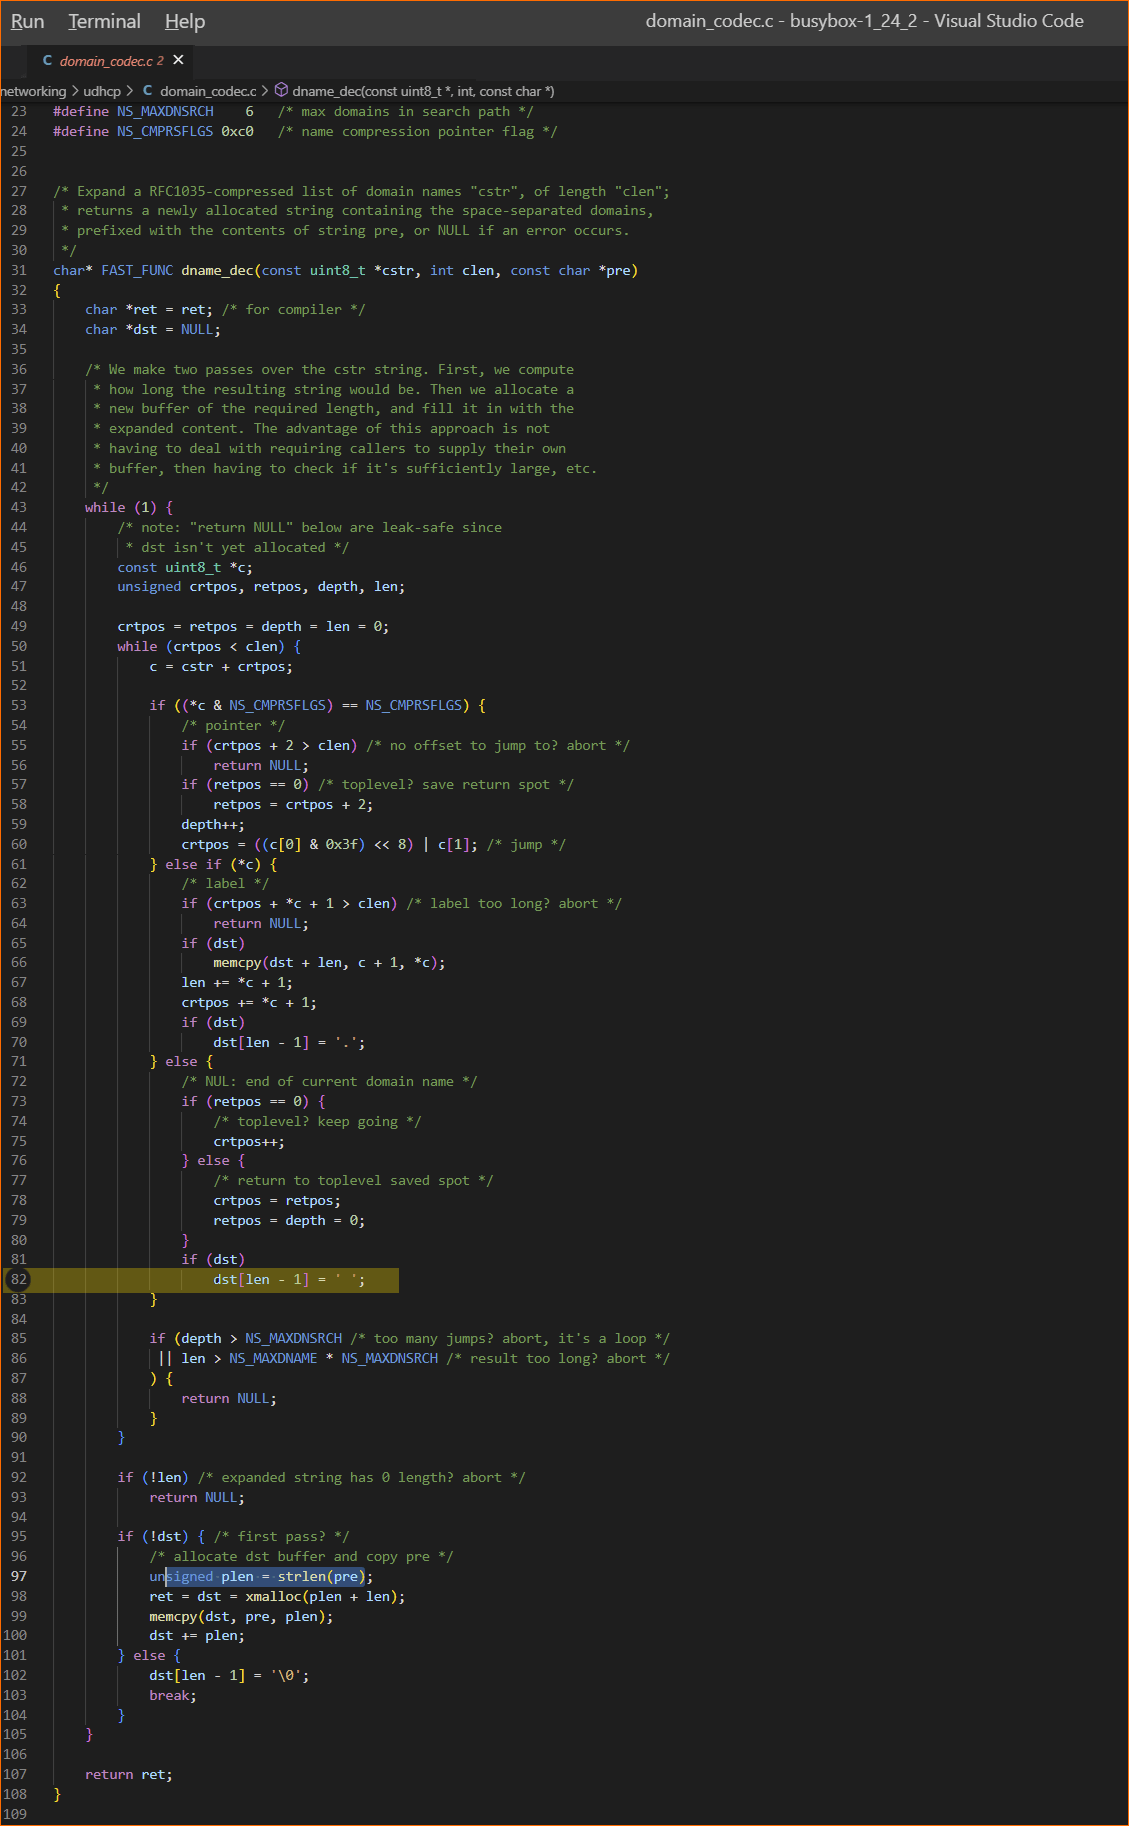Viewport: 1129px width, 1826px height.
Task: Click the chevron between udhcp and domain_codec.c
Action: click(x=131, y=91)
